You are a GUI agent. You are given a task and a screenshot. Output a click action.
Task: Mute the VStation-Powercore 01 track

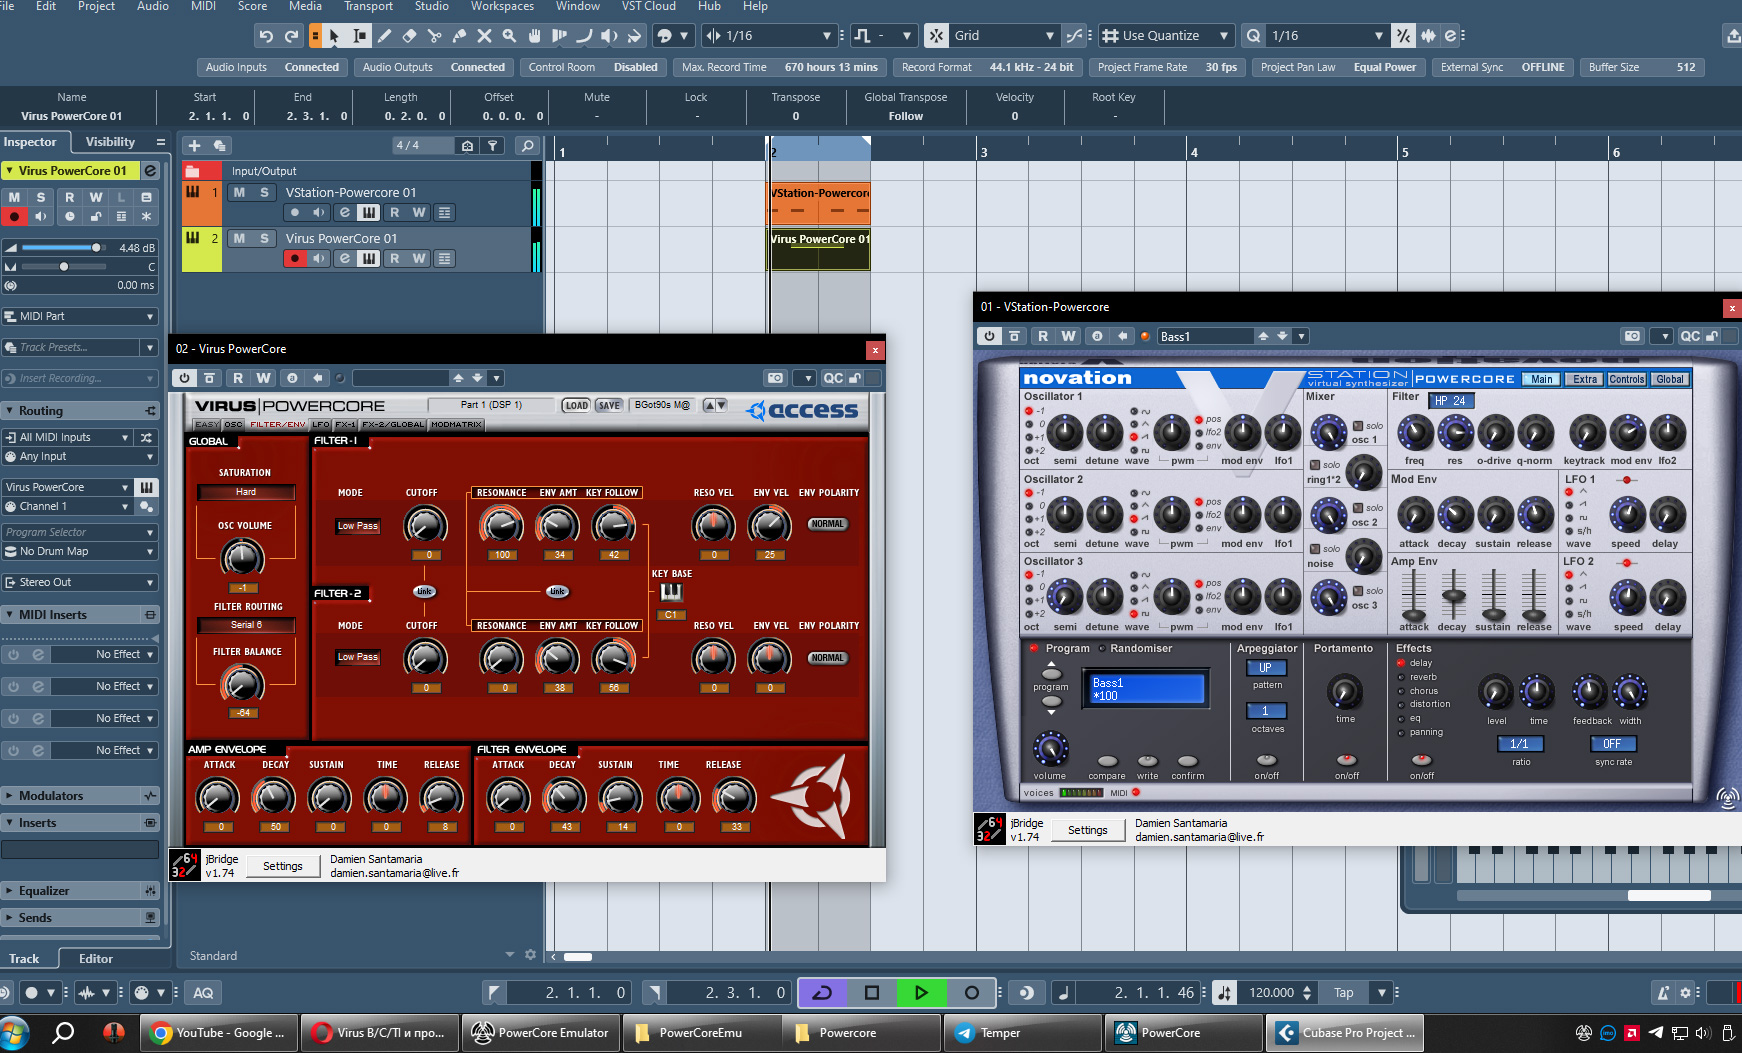coord(239,192)
